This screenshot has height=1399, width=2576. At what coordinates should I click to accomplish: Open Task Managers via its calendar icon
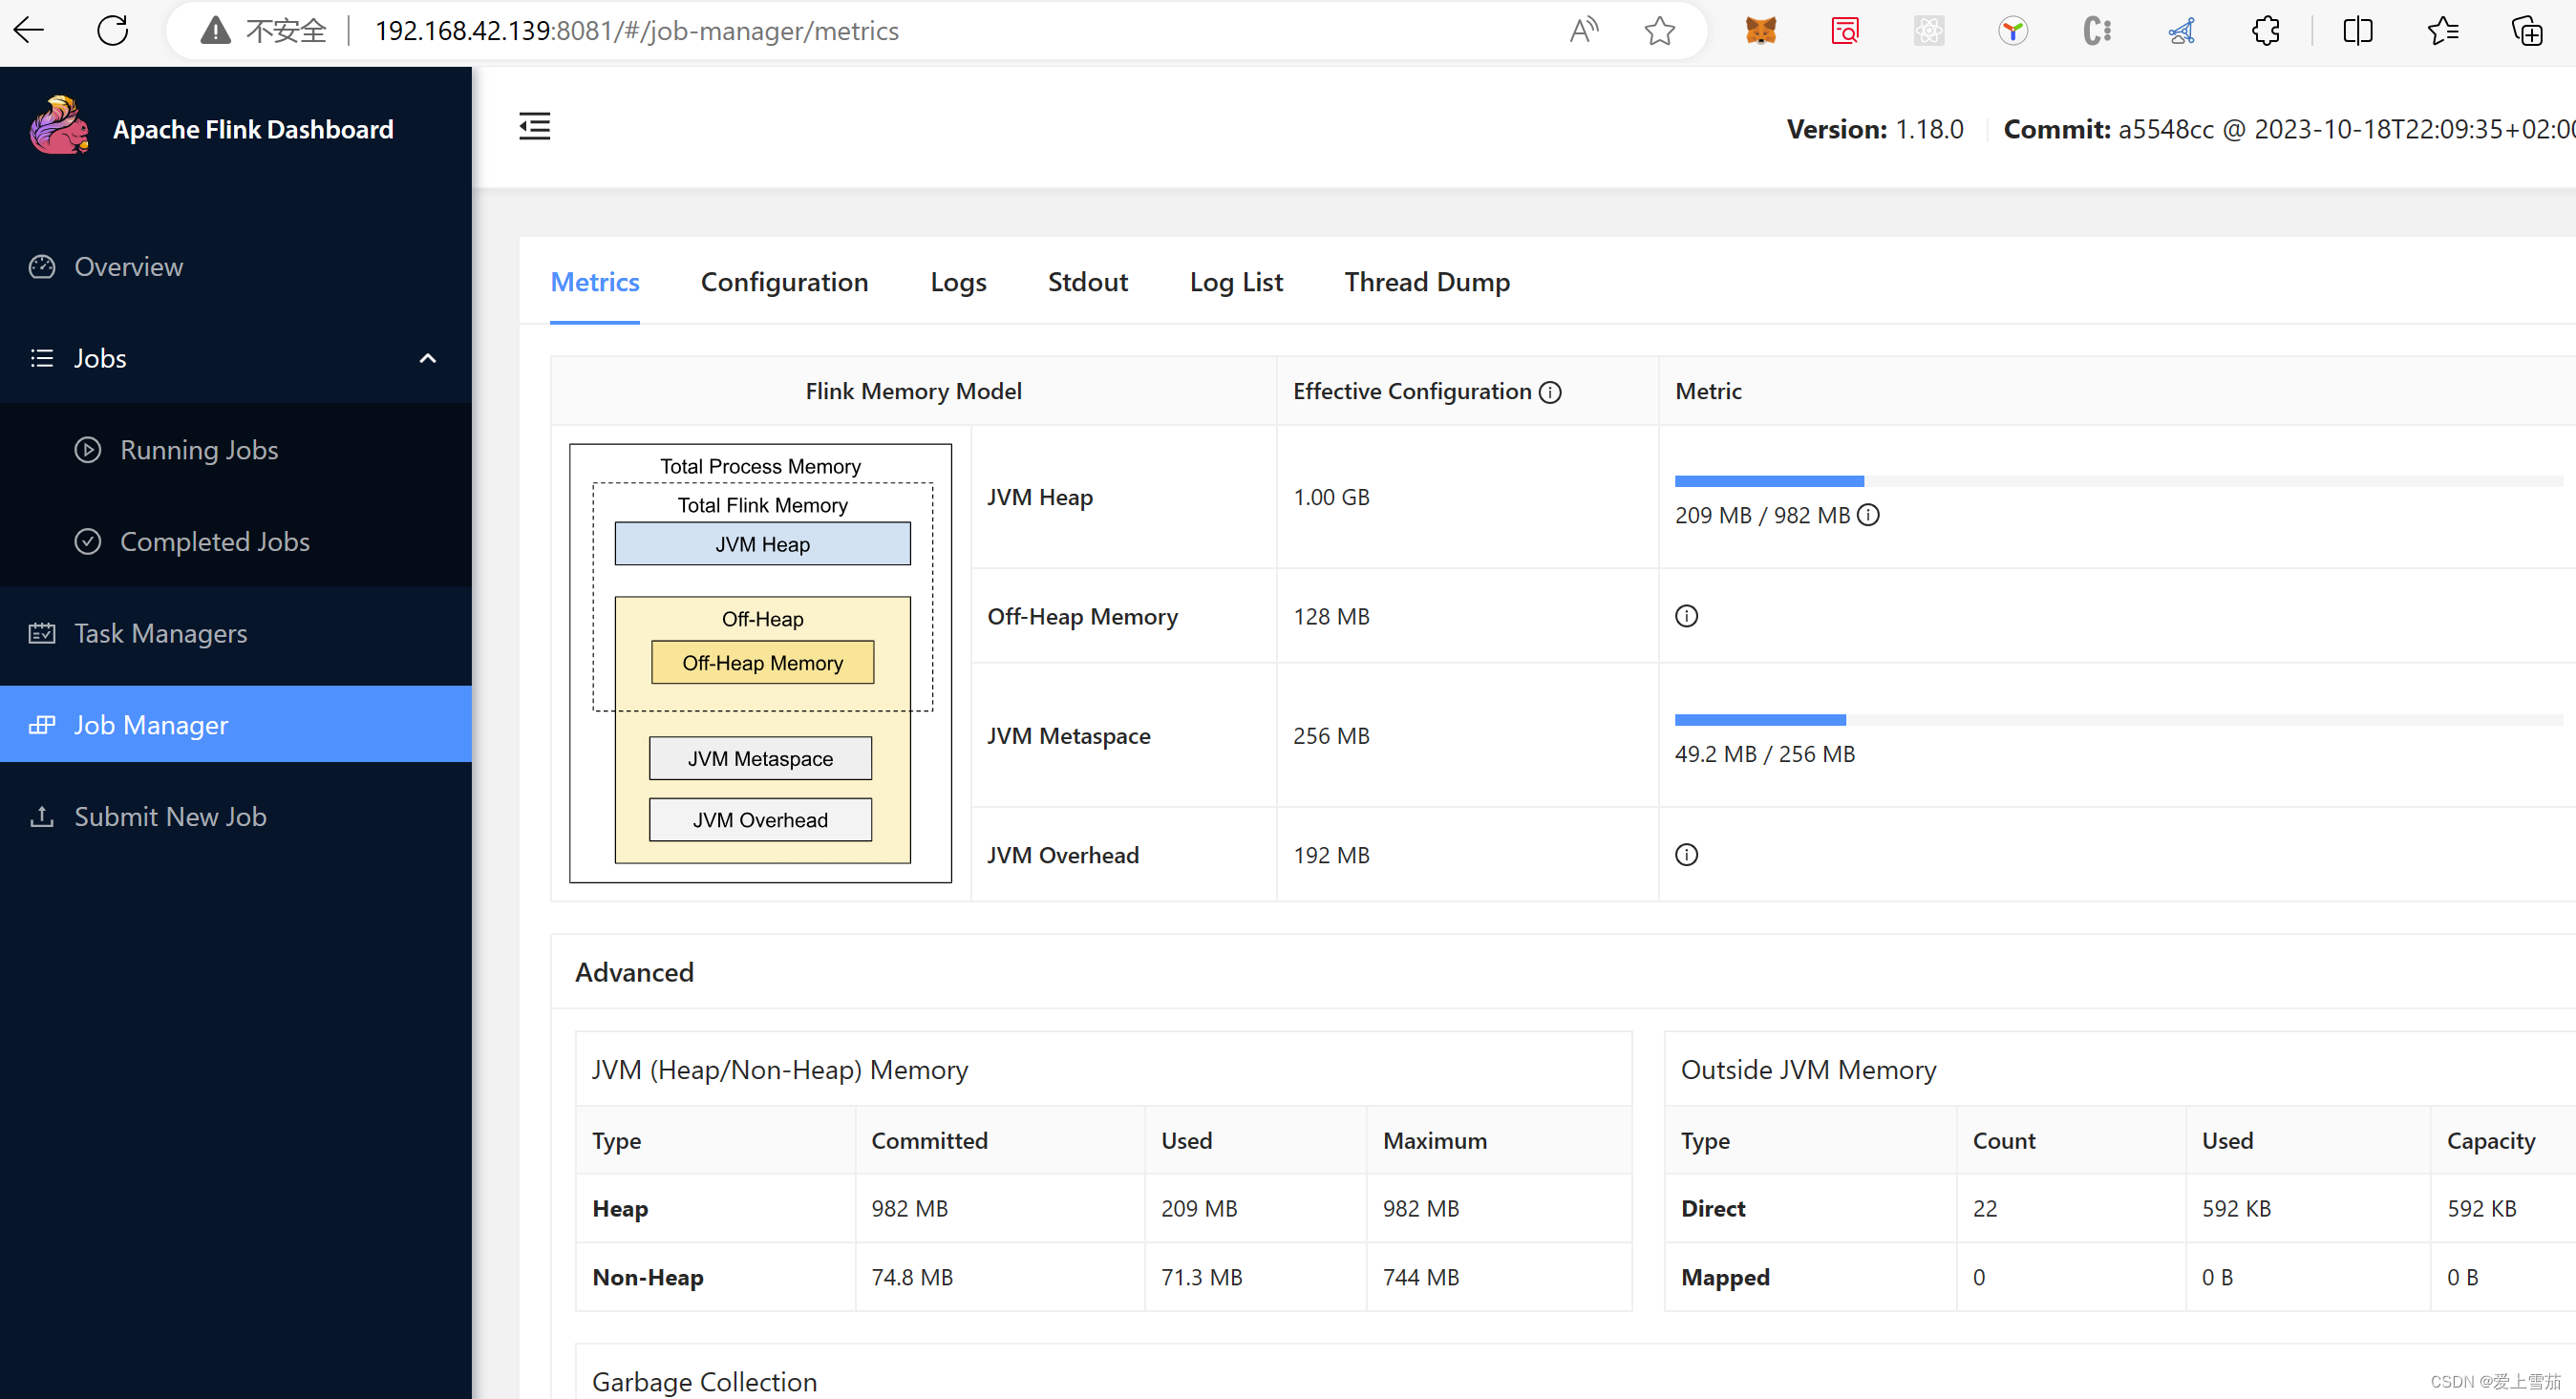[42, 633]
